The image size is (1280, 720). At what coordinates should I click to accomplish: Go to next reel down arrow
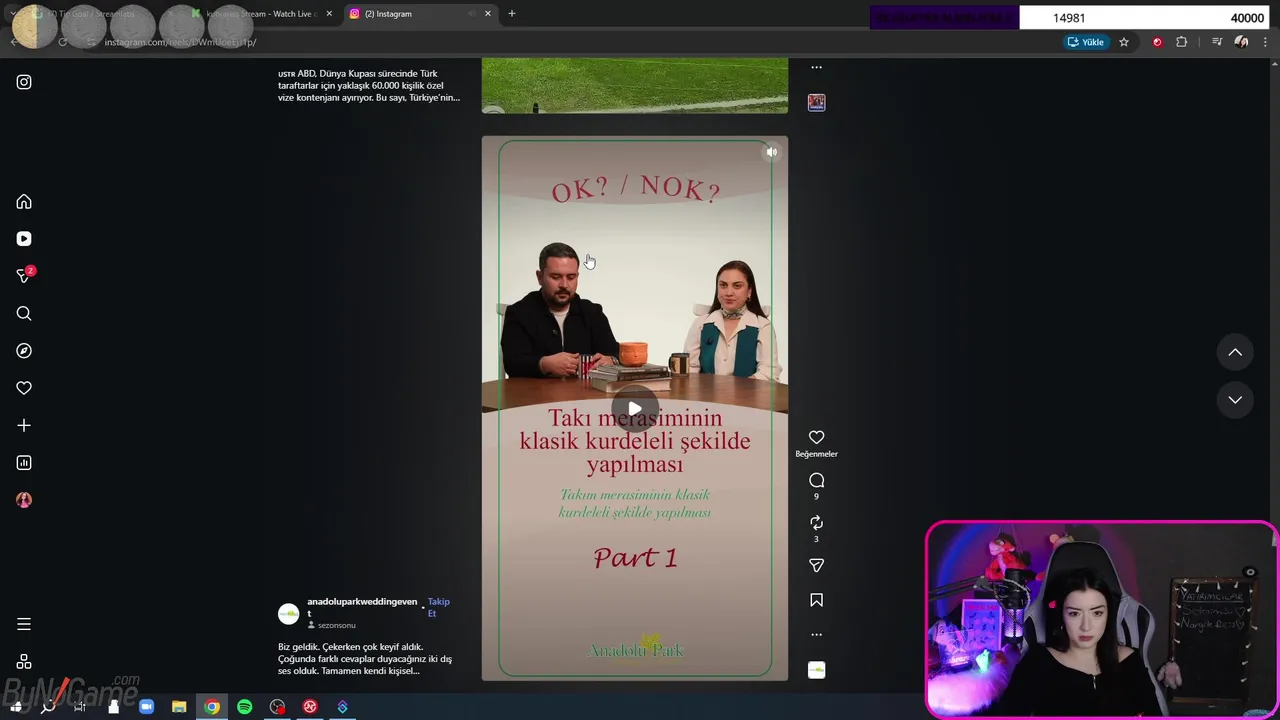point(1235,400)
